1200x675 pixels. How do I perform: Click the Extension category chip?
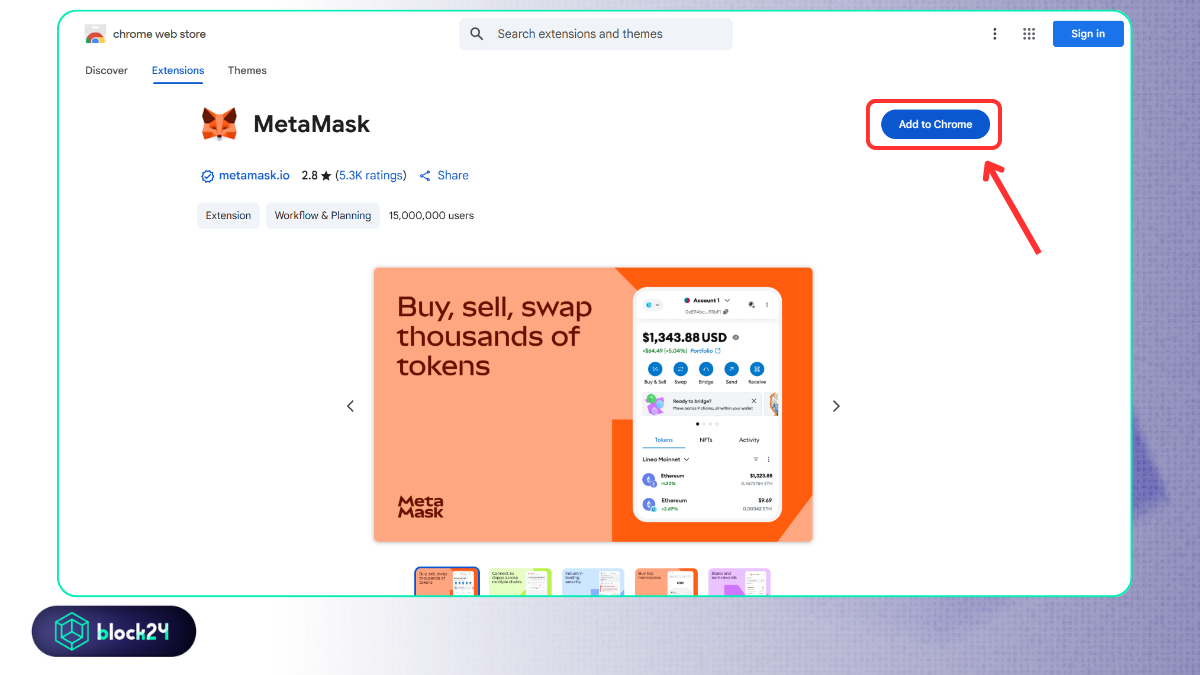coord(228,215)
